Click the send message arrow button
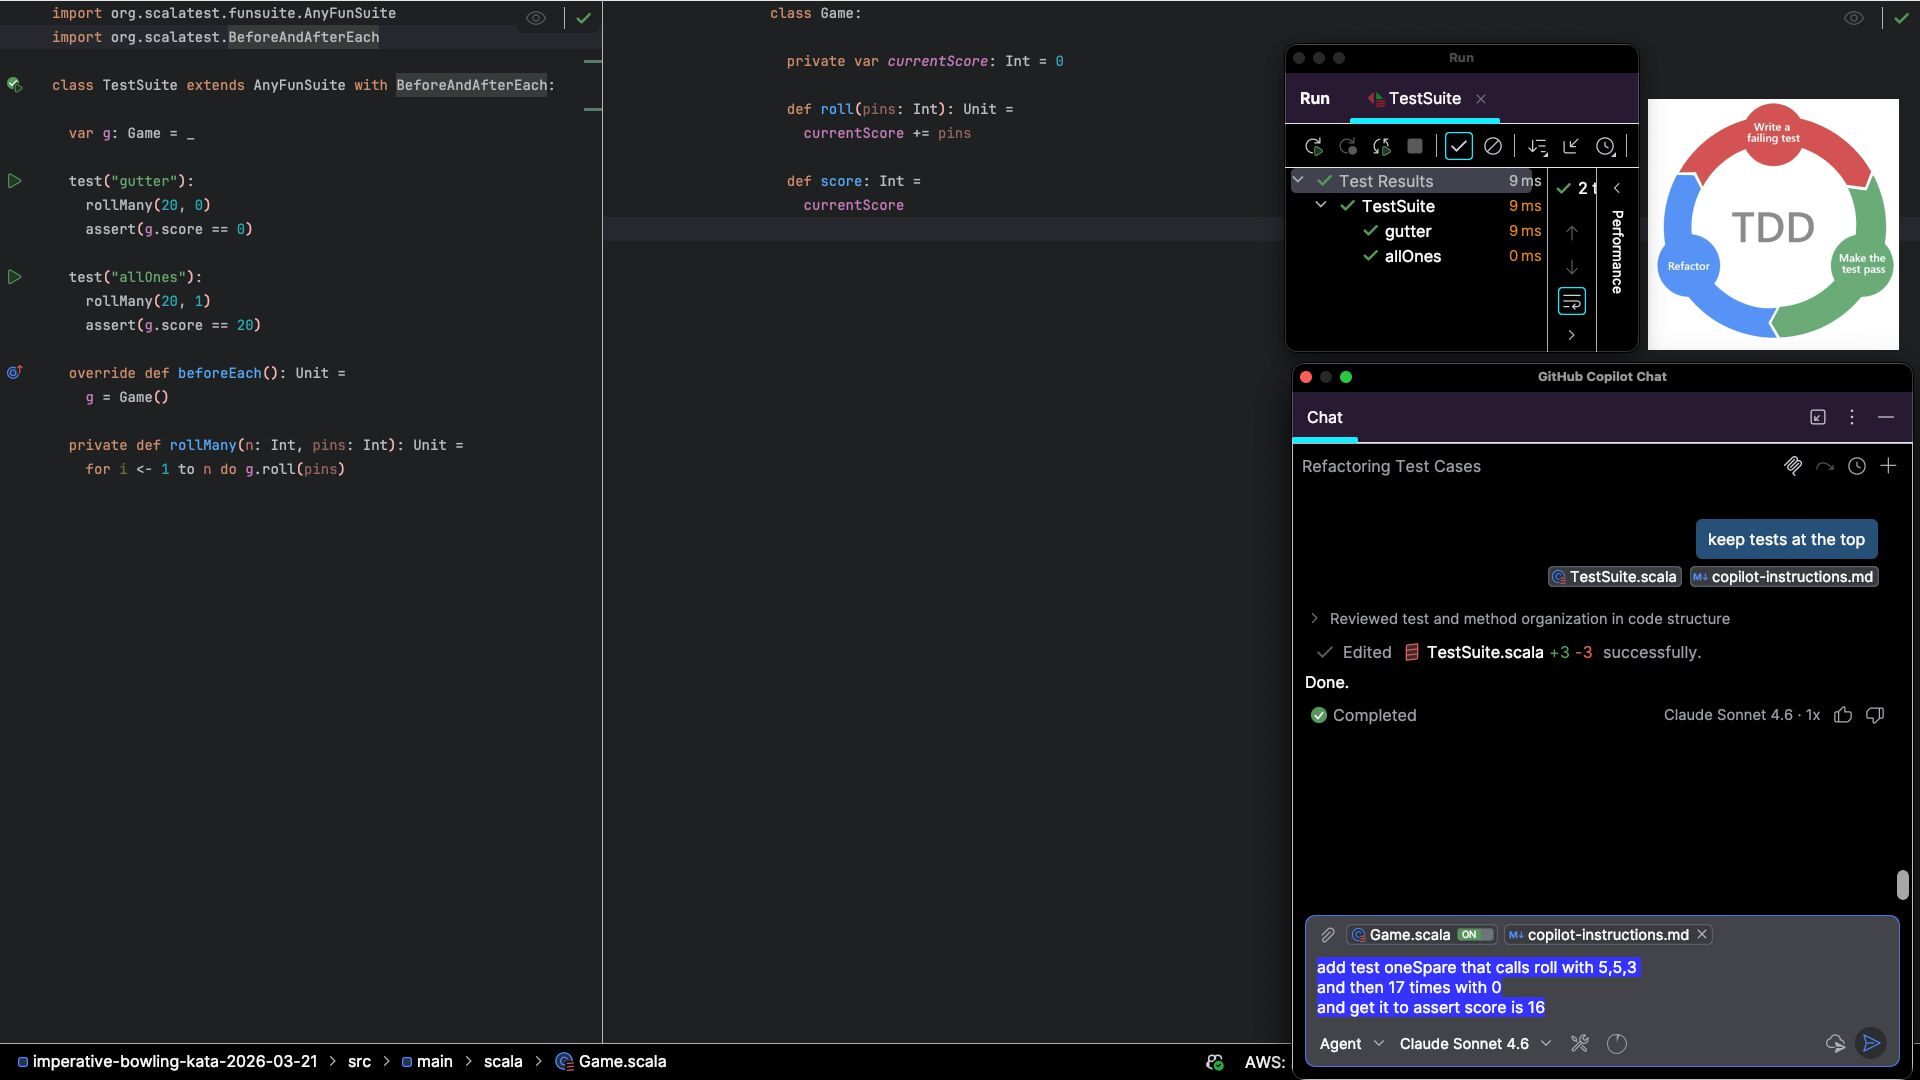This screenshot has width=1920, height=1080. (1871, 1043)
